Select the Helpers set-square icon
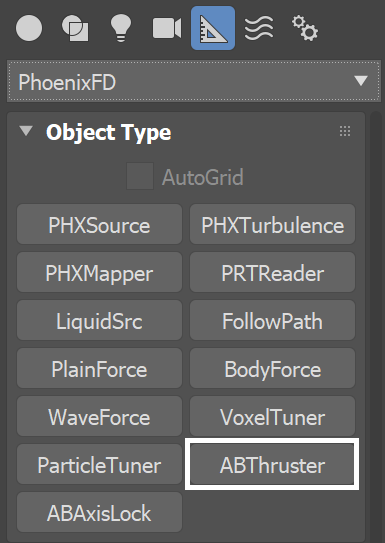Screen dimensions: 385x543 [213, 28]
